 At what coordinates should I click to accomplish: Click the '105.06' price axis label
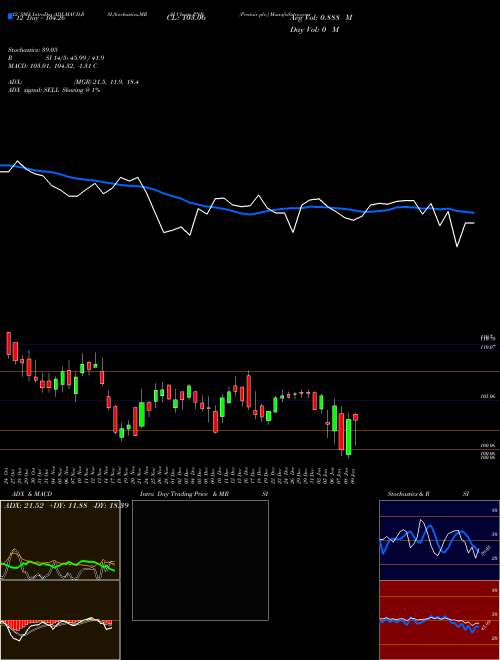click(x=487, y=397)
